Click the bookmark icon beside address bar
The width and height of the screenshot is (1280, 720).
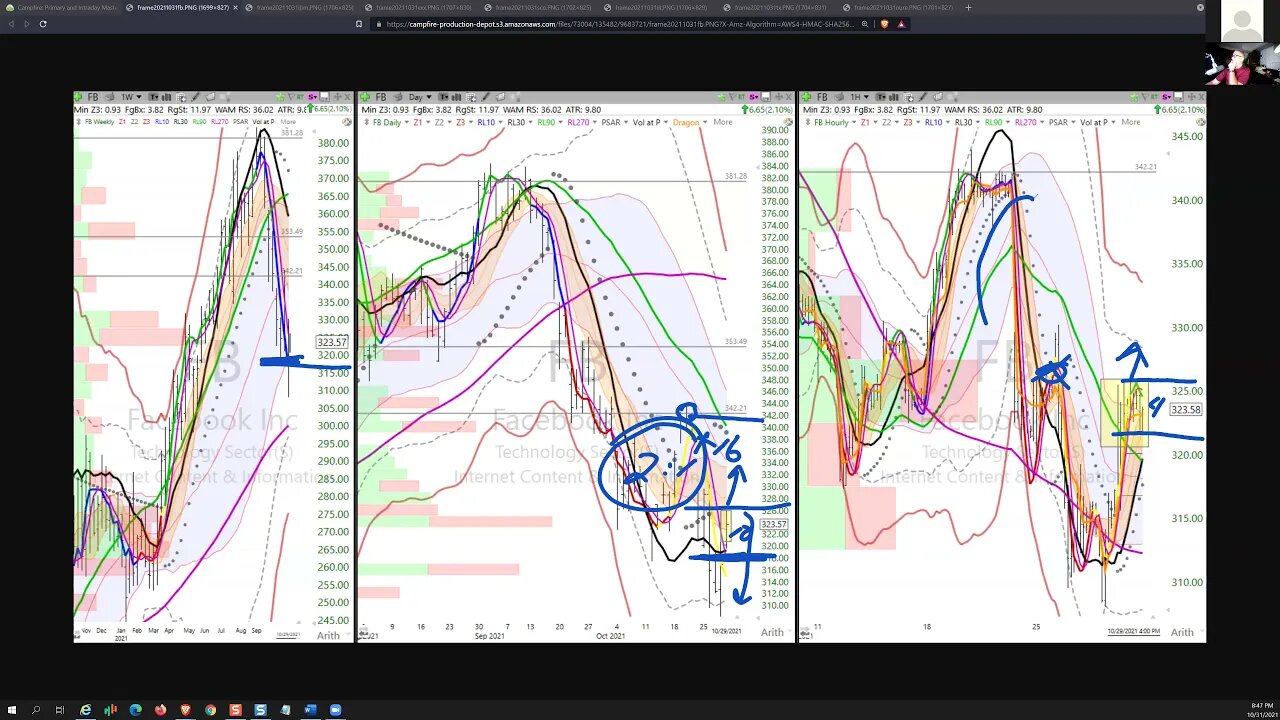click(358, 24)
